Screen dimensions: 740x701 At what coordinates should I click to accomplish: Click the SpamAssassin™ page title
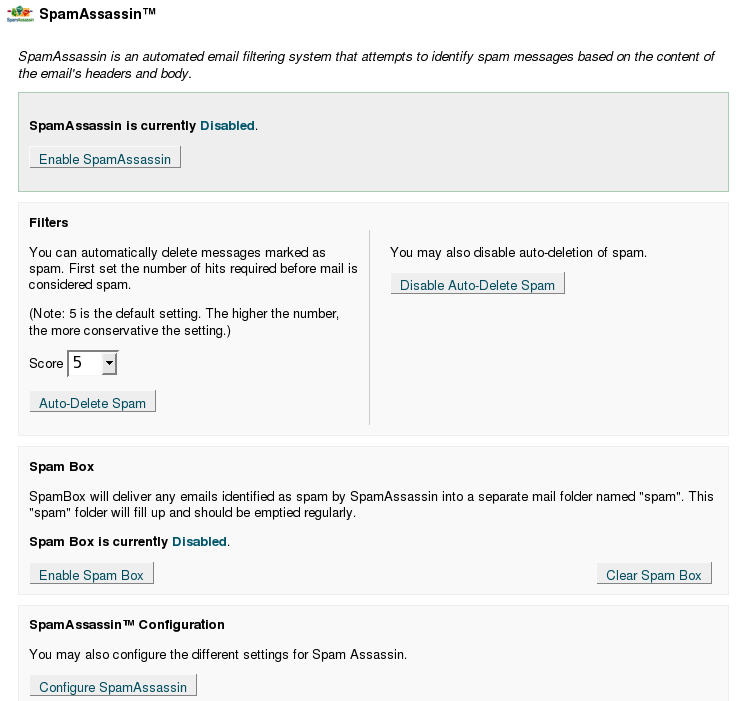pyautogui.click(x=98, y=15)
